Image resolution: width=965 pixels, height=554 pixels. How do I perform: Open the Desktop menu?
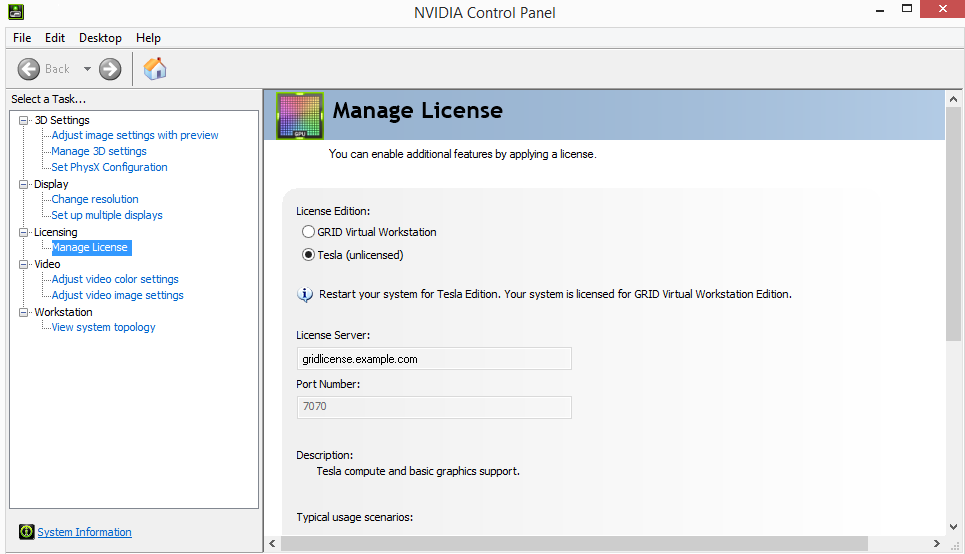[100, 38]
